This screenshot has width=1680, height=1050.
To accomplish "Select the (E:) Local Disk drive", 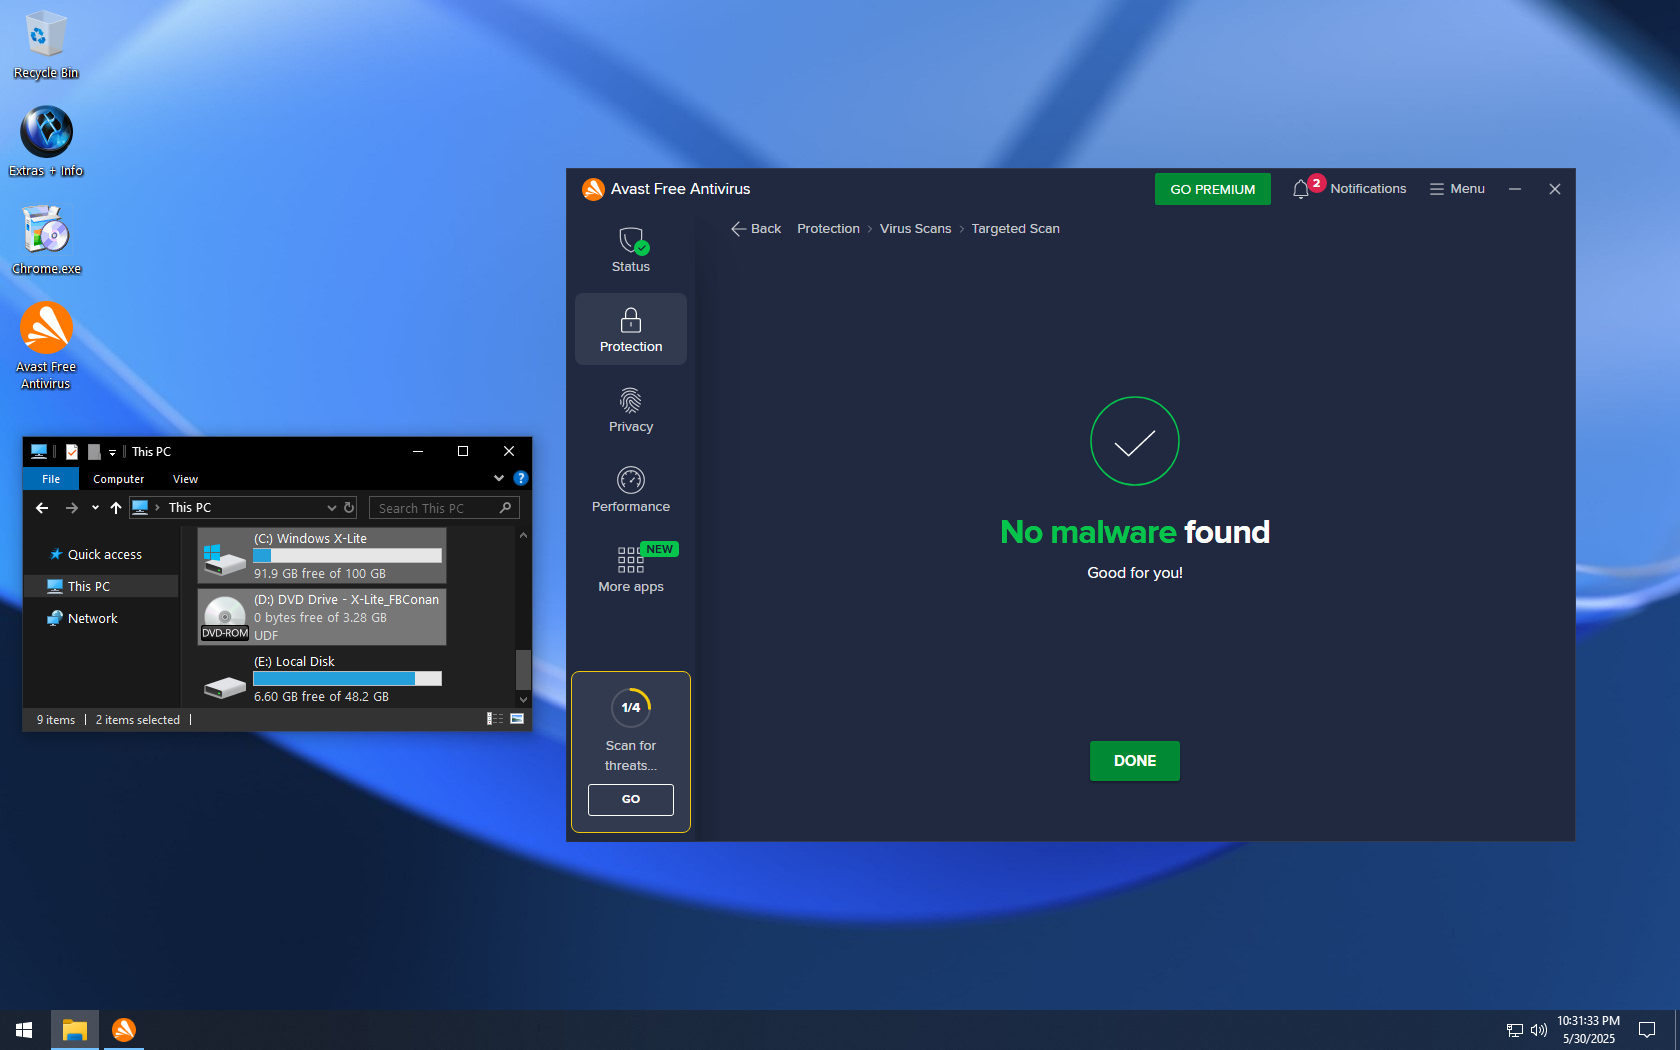I will coord(322,679).
